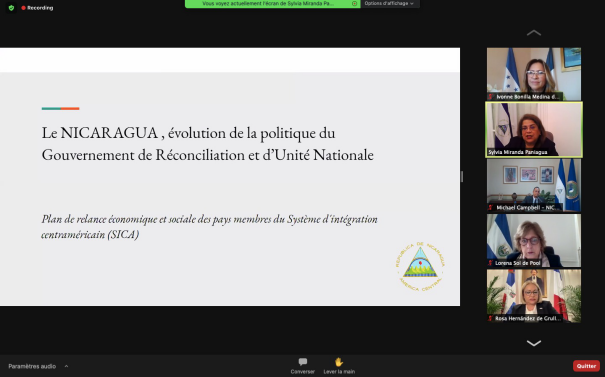Click the slide subtitle 'Plan de relance économique et sociale des pays membres du Système d’intégration'
Screen dimensions: 605x377
point(210,219)
